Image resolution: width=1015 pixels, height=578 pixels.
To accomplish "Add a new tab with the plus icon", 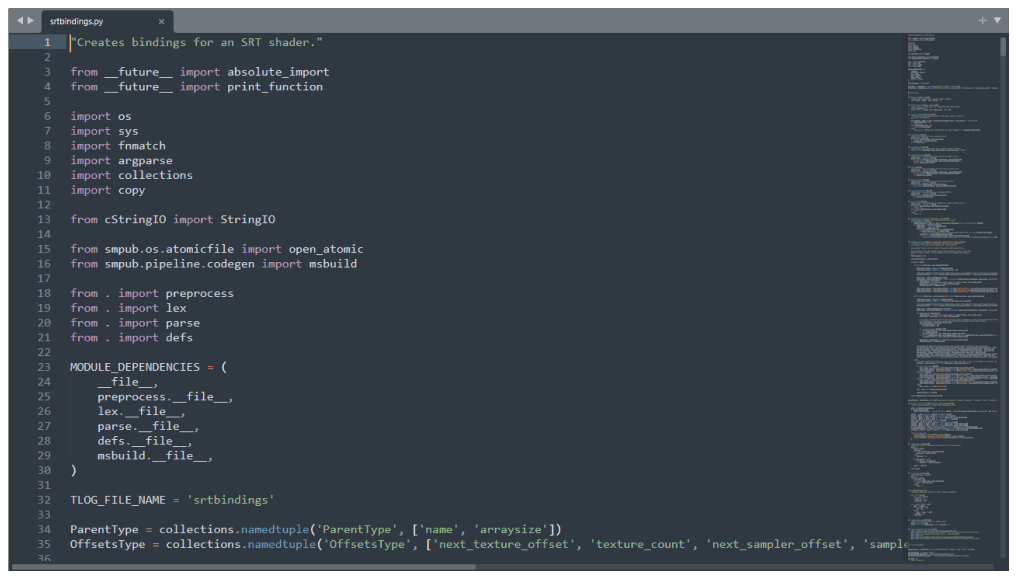I will (x=982, y=21).
